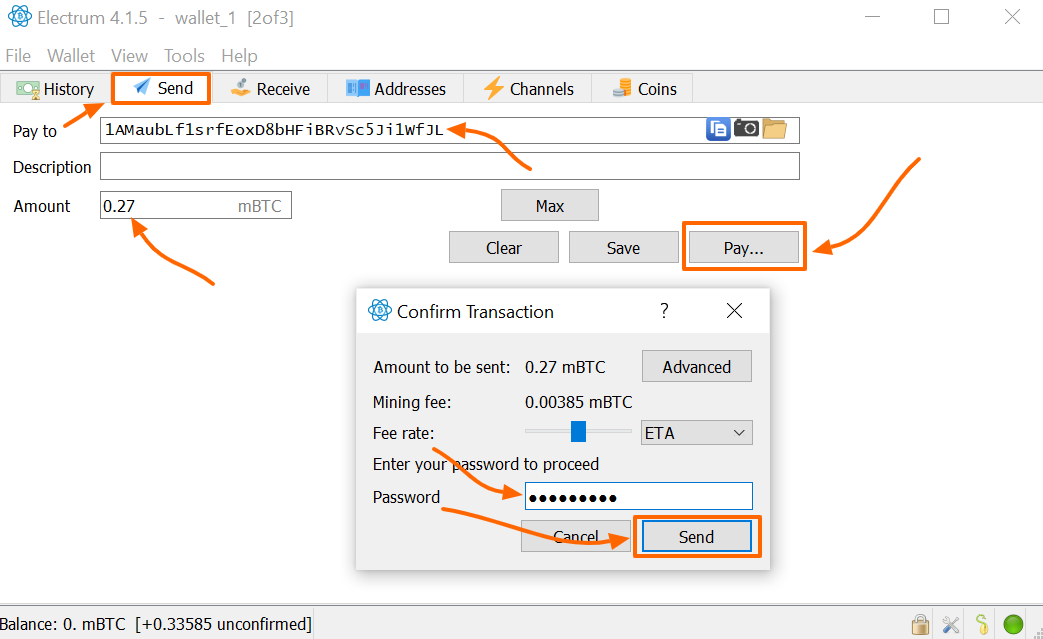This screenshot has width=1043, height=639.
Task: Show the Coins tab
Action: pos(644,89)
